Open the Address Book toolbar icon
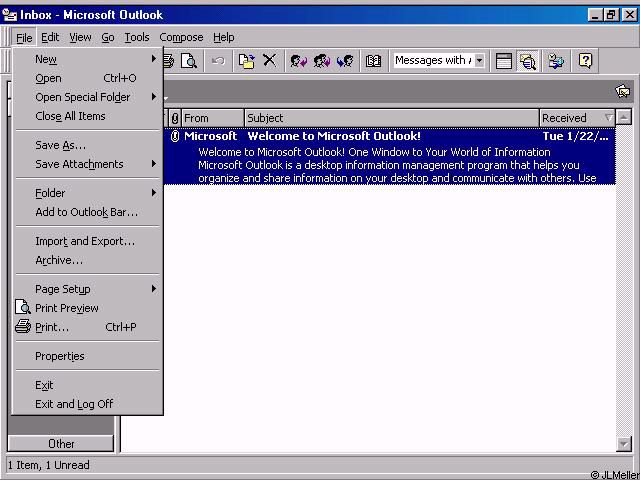 (x=373, y=61)
